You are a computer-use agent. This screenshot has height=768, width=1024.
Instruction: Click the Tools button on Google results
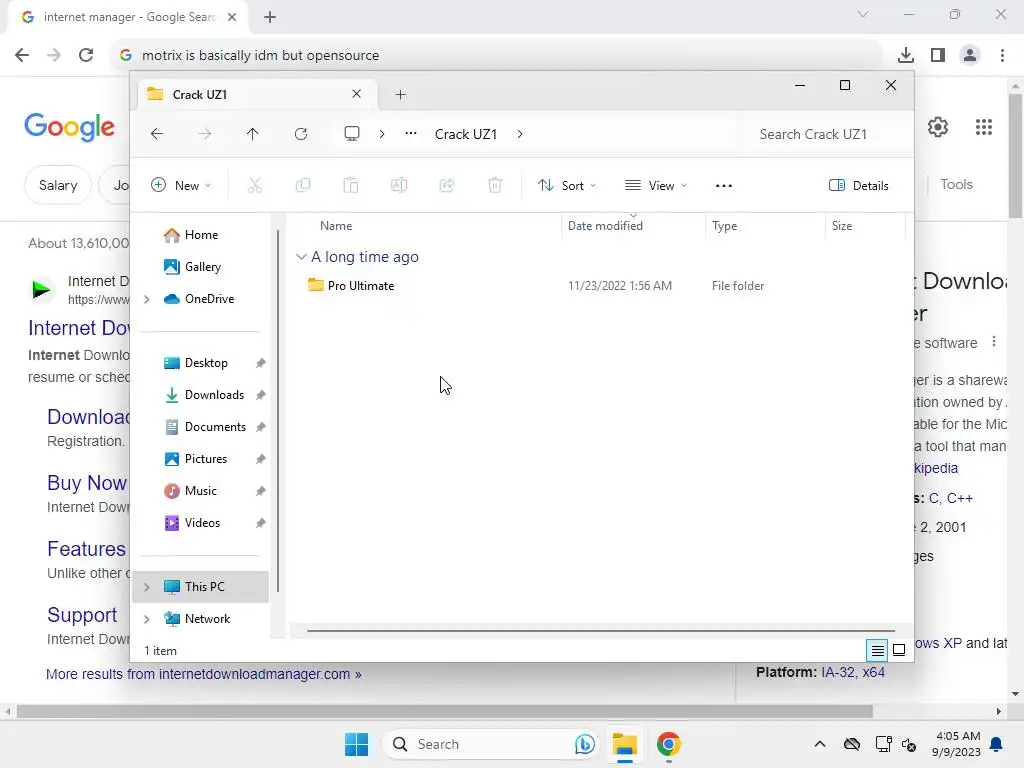[956, 184]
